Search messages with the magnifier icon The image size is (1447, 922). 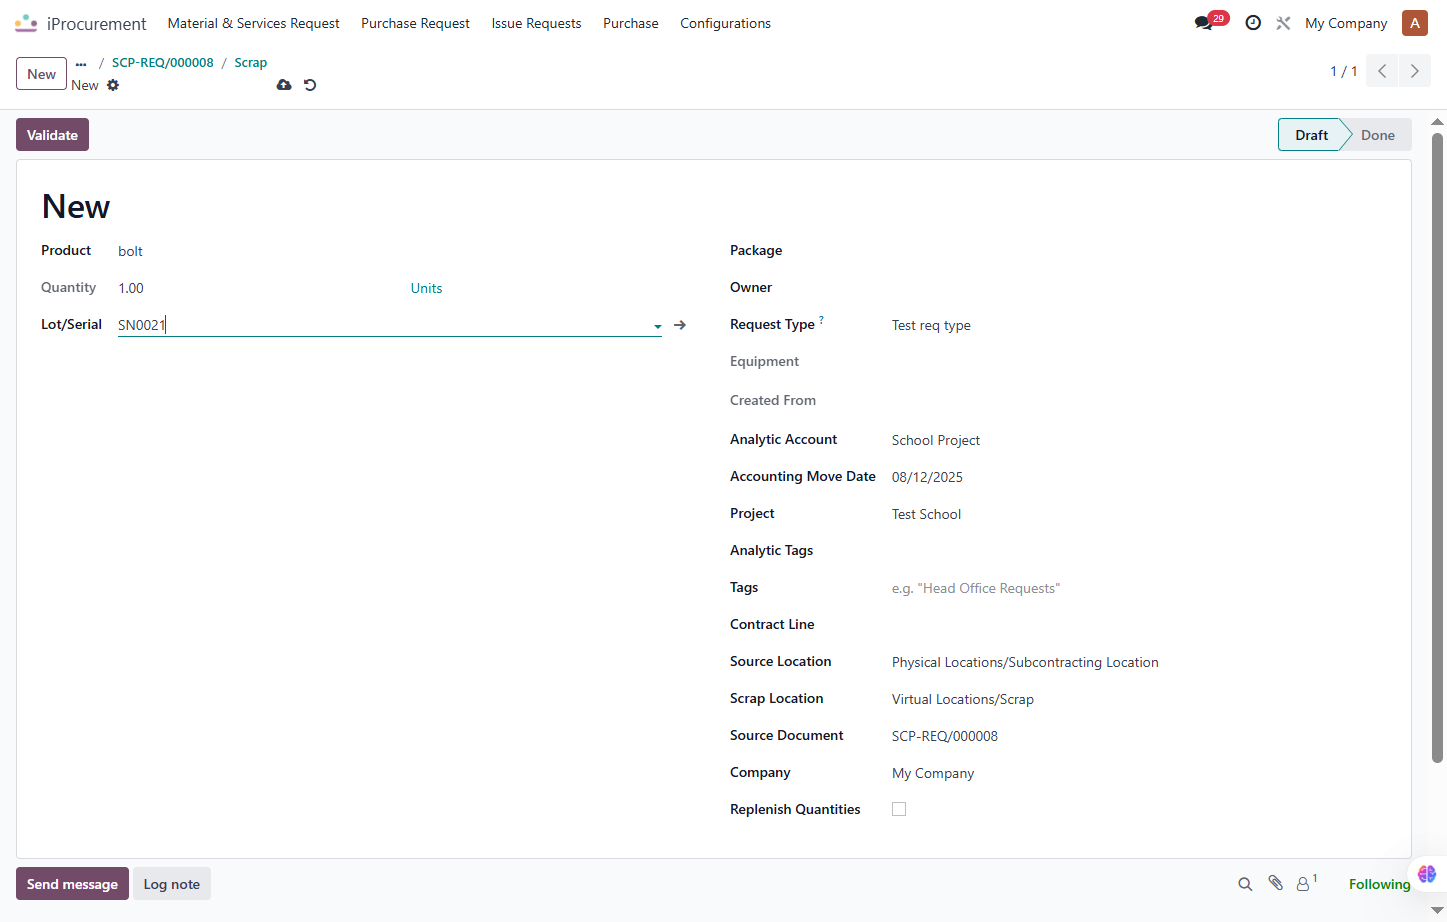tap(1245, 884)
